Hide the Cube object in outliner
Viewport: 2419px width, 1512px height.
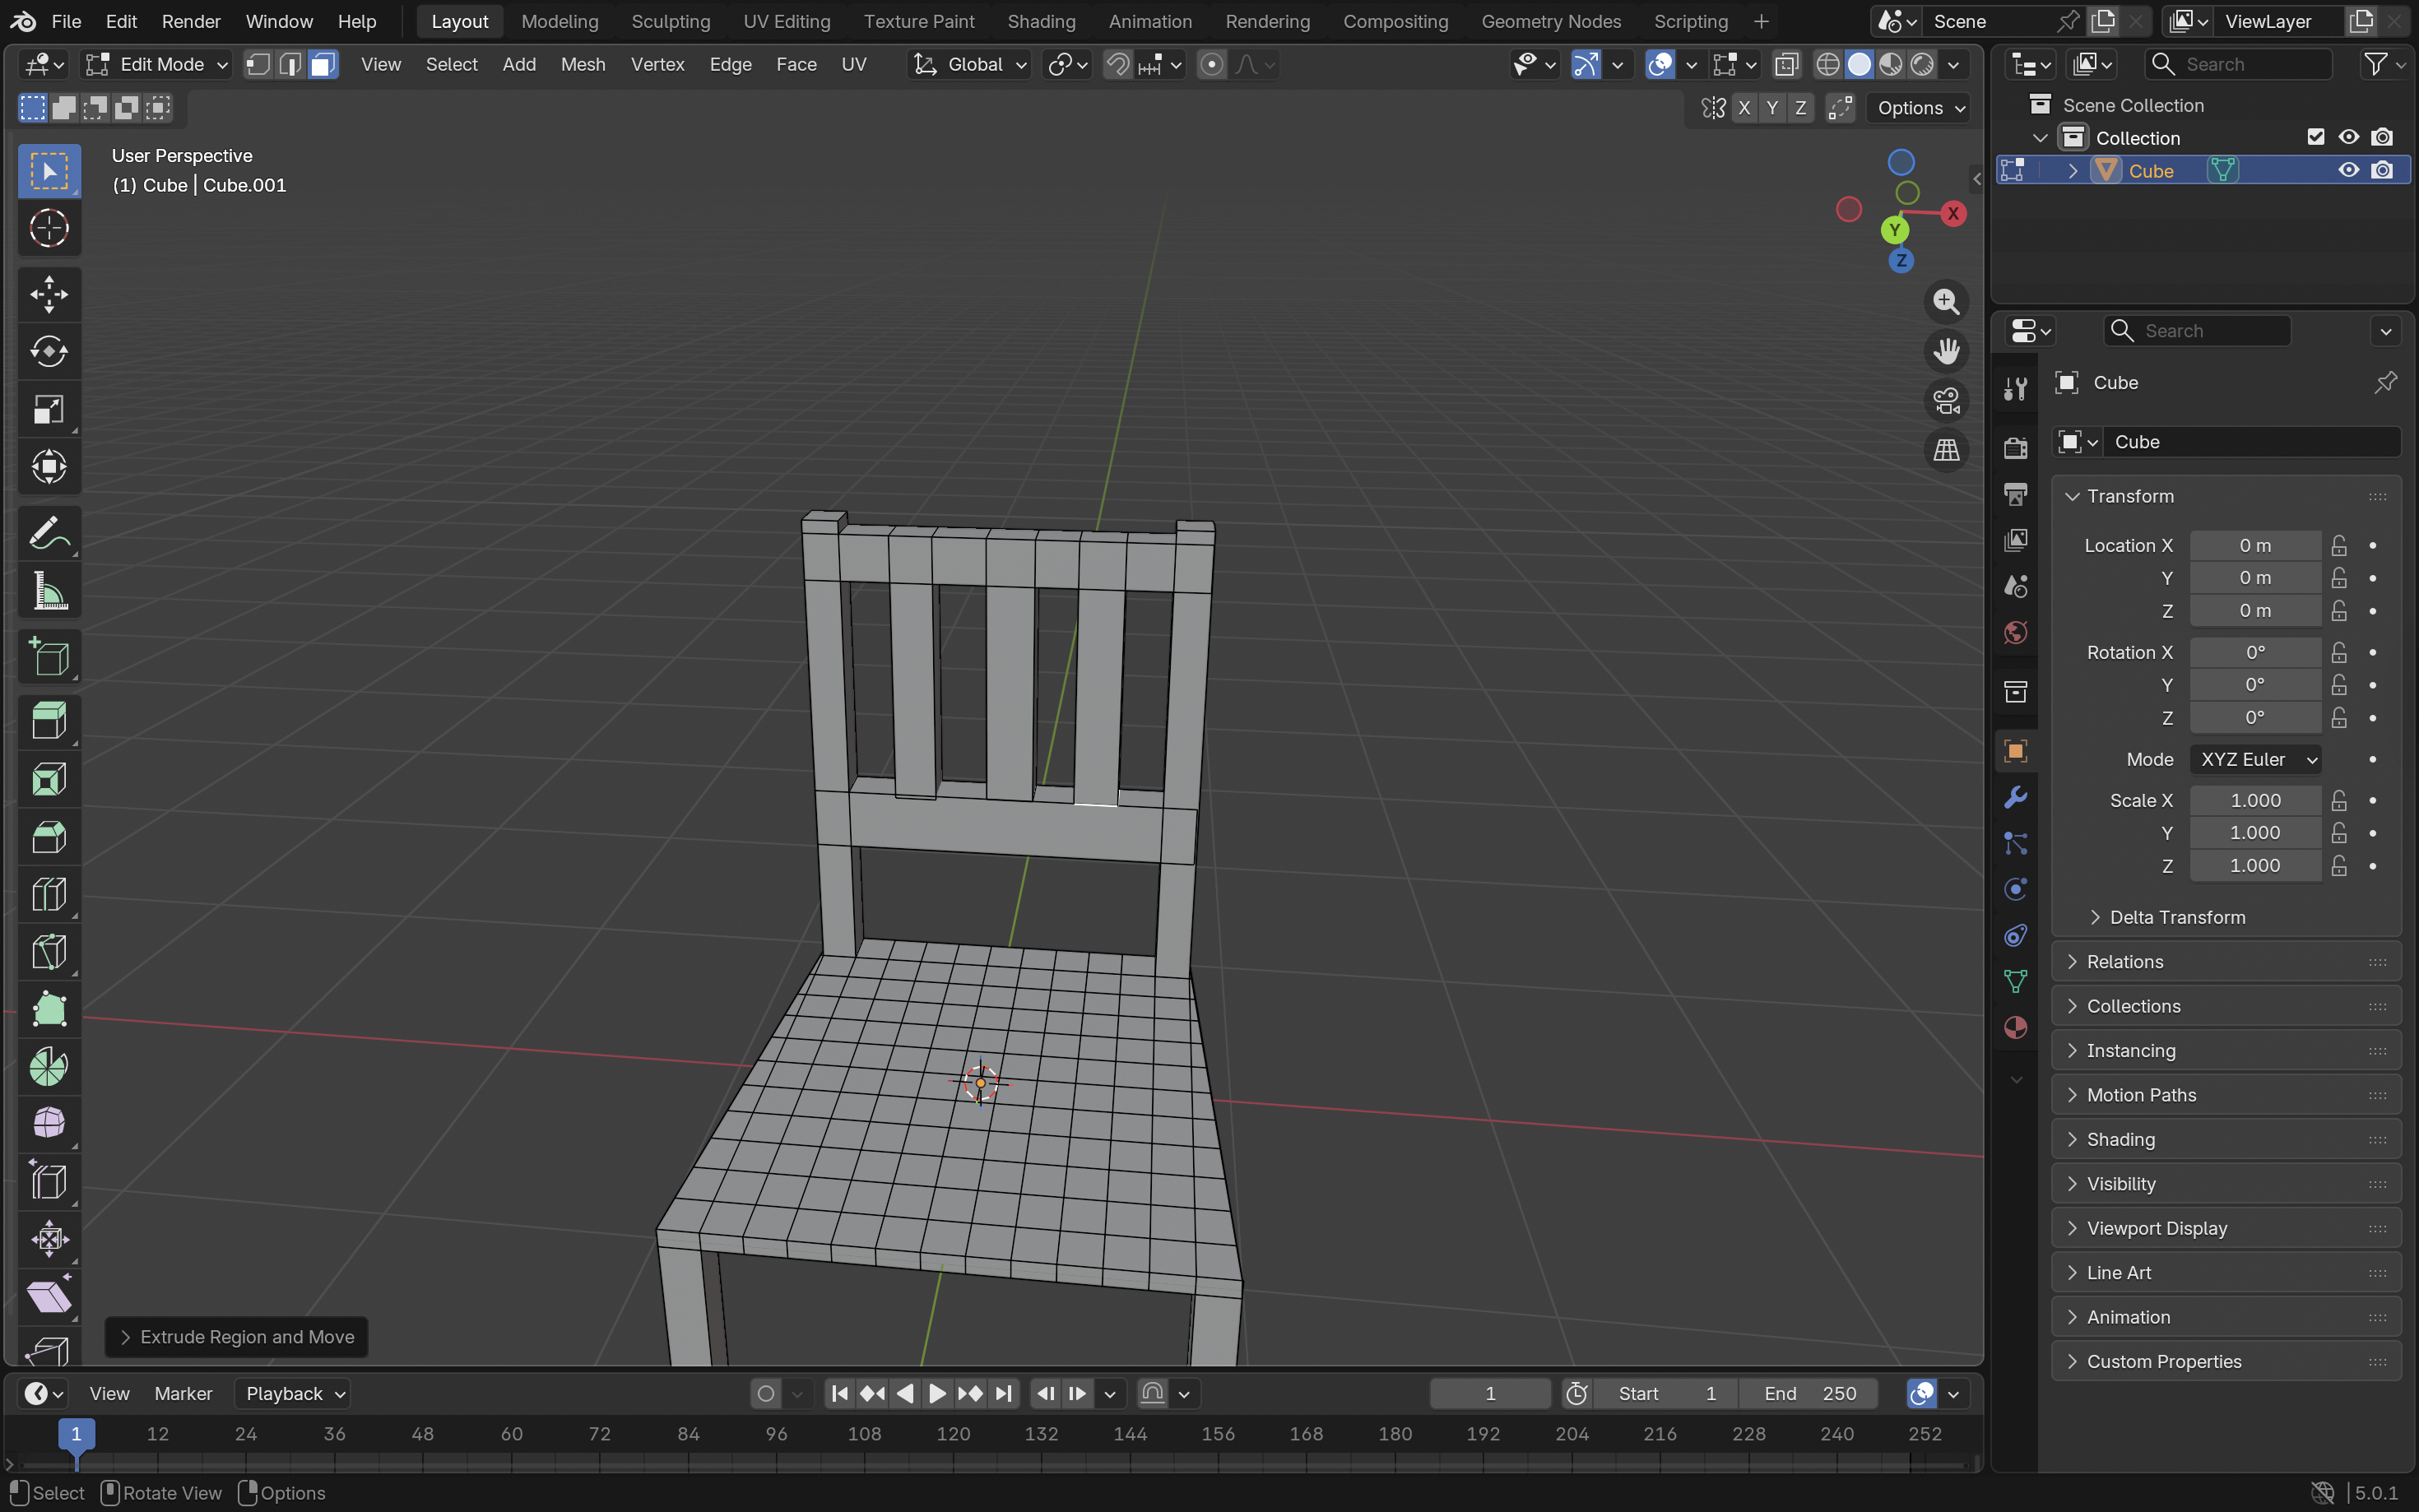[2348, 171]
